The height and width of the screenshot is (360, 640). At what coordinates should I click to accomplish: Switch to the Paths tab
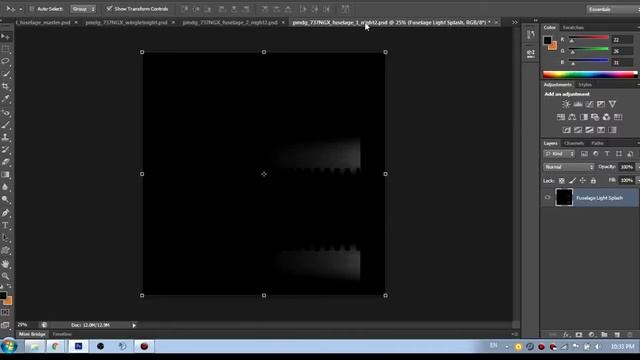click(x=597, y=143)
